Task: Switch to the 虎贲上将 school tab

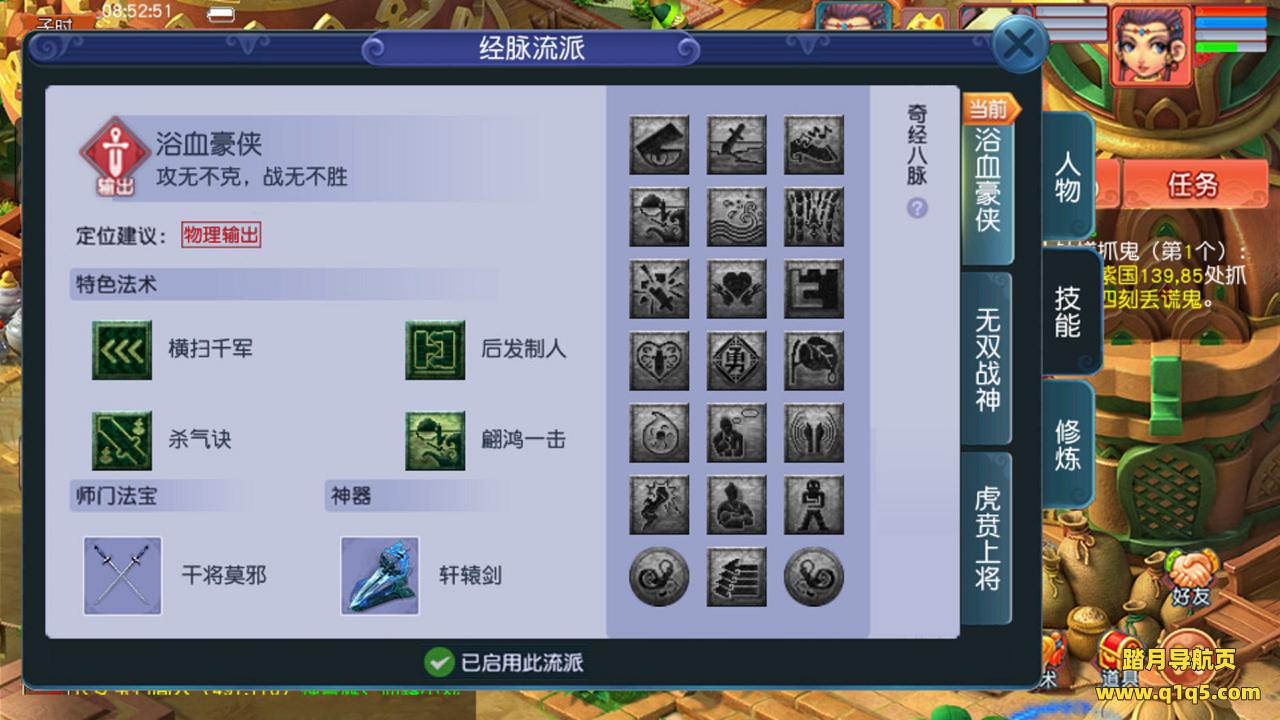Action: [x=987, y=538]
